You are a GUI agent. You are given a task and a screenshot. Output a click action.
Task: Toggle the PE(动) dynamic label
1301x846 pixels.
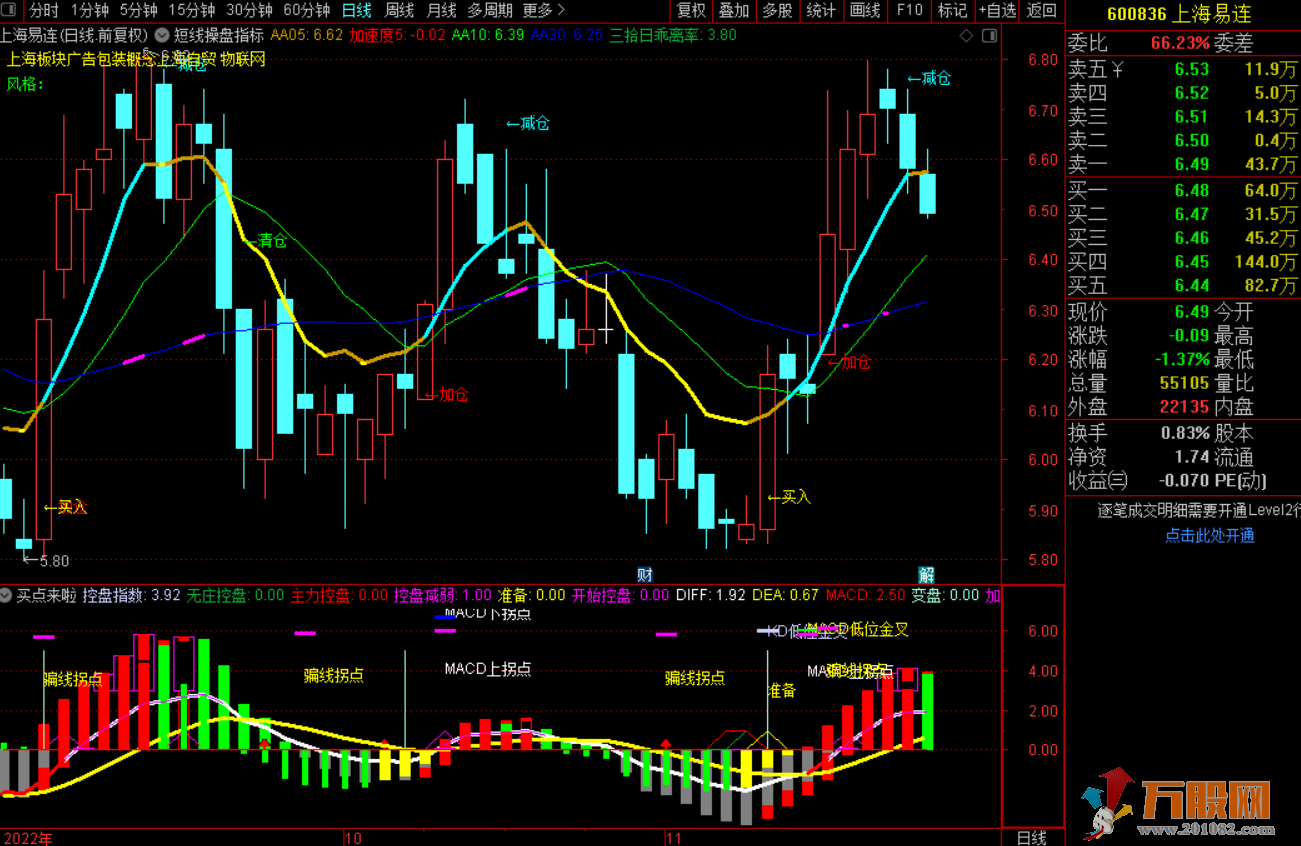pyautogui.click(x=1240, y=481)
